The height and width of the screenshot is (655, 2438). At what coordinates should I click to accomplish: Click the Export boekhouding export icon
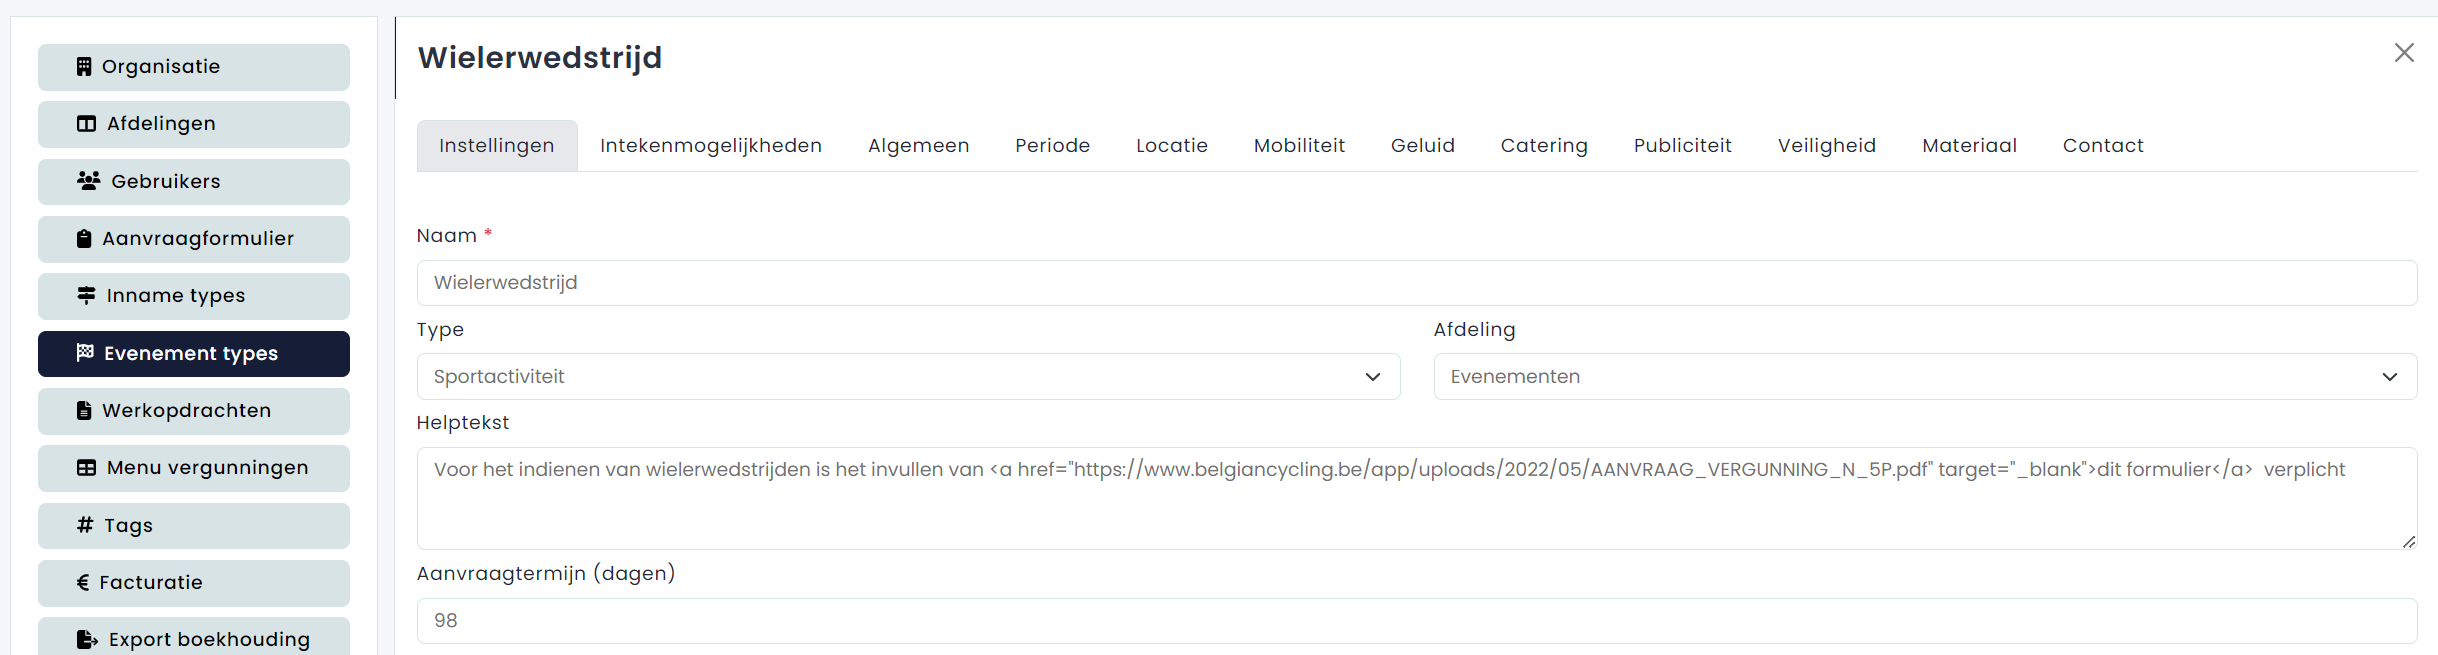click(x=88, y=639)
